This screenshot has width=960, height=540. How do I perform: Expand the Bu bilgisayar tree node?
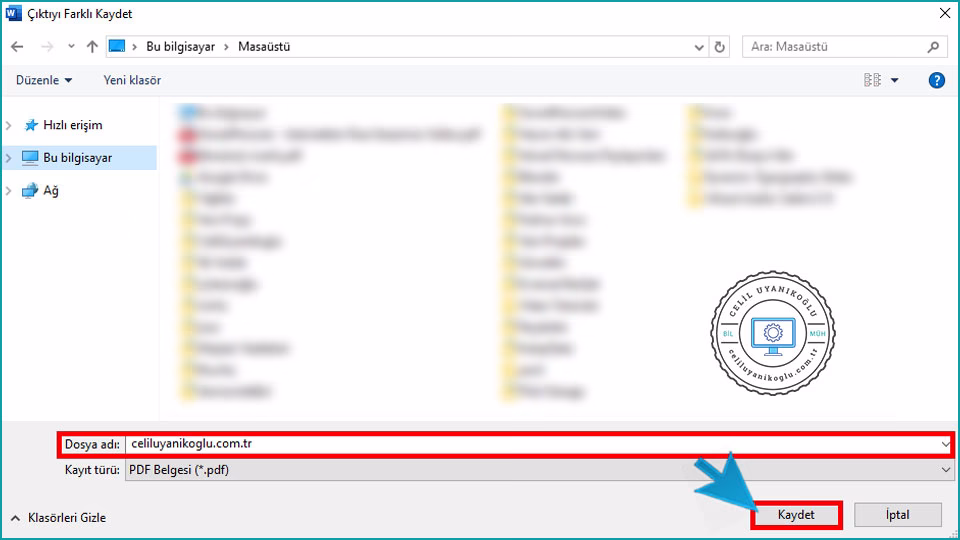pos(9,158)
